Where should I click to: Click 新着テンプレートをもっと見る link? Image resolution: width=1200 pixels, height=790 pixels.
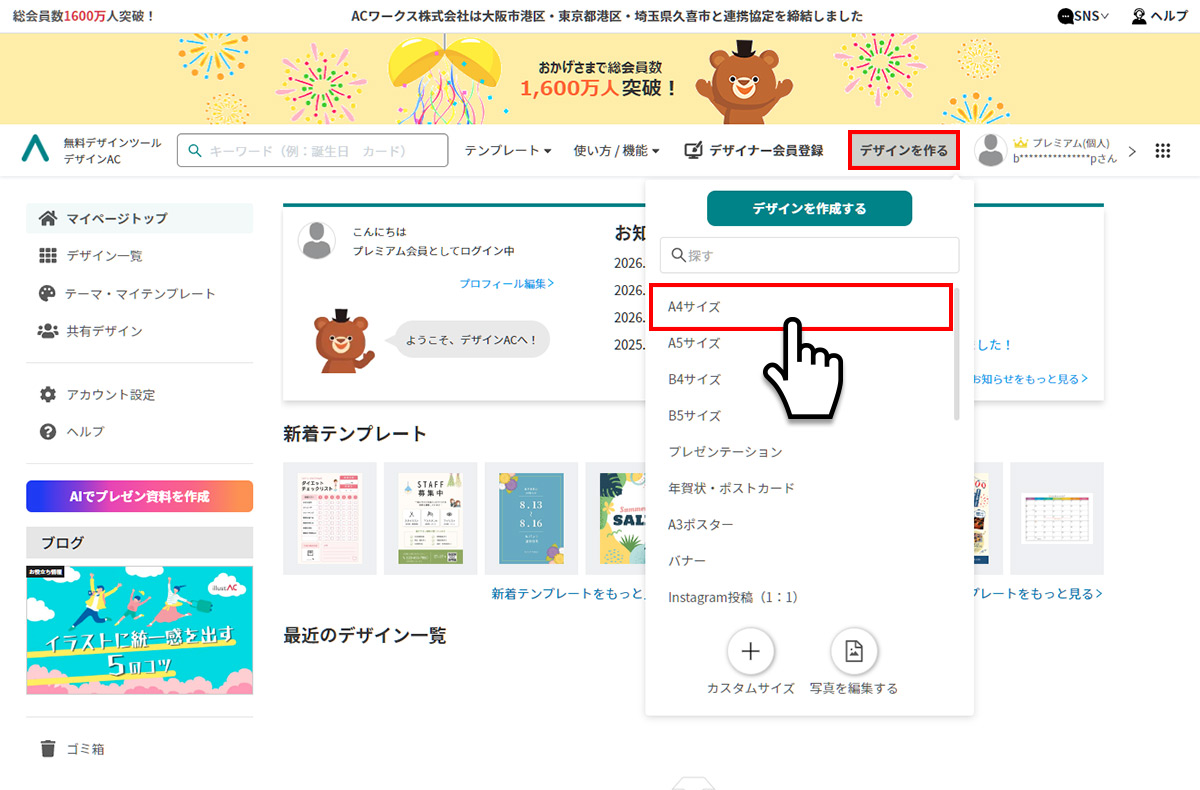pos(568,594)
